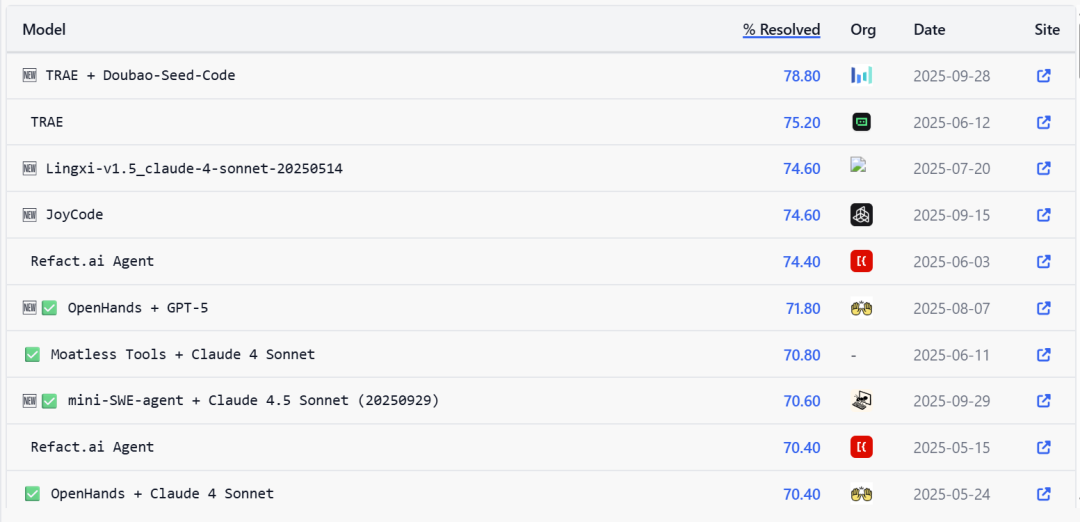Image resolution: width=1080 pixels, height=522 pixels.
Task: Click the green org logo in TRAE 75.20 row
Action: point(862,122)
